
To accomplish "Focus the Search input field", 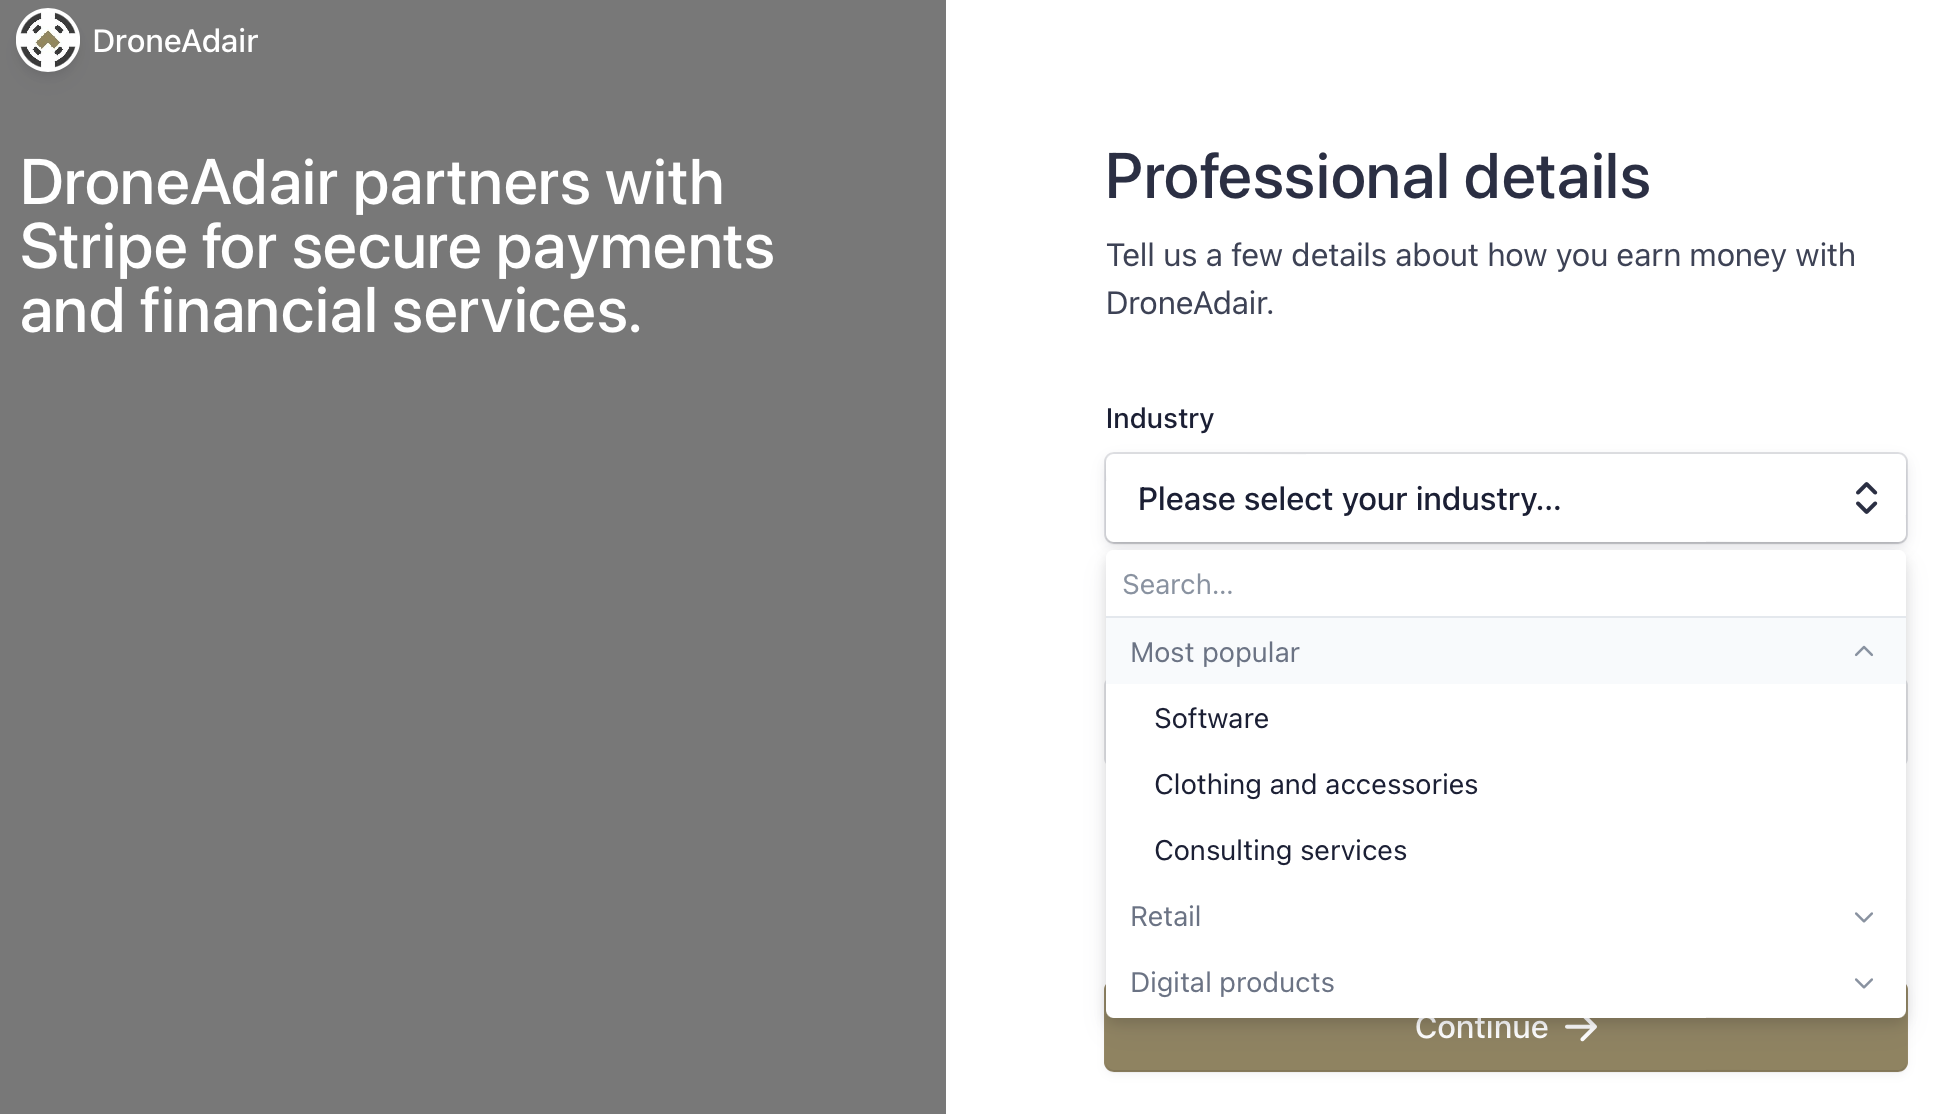I will tap(1506, 584).
